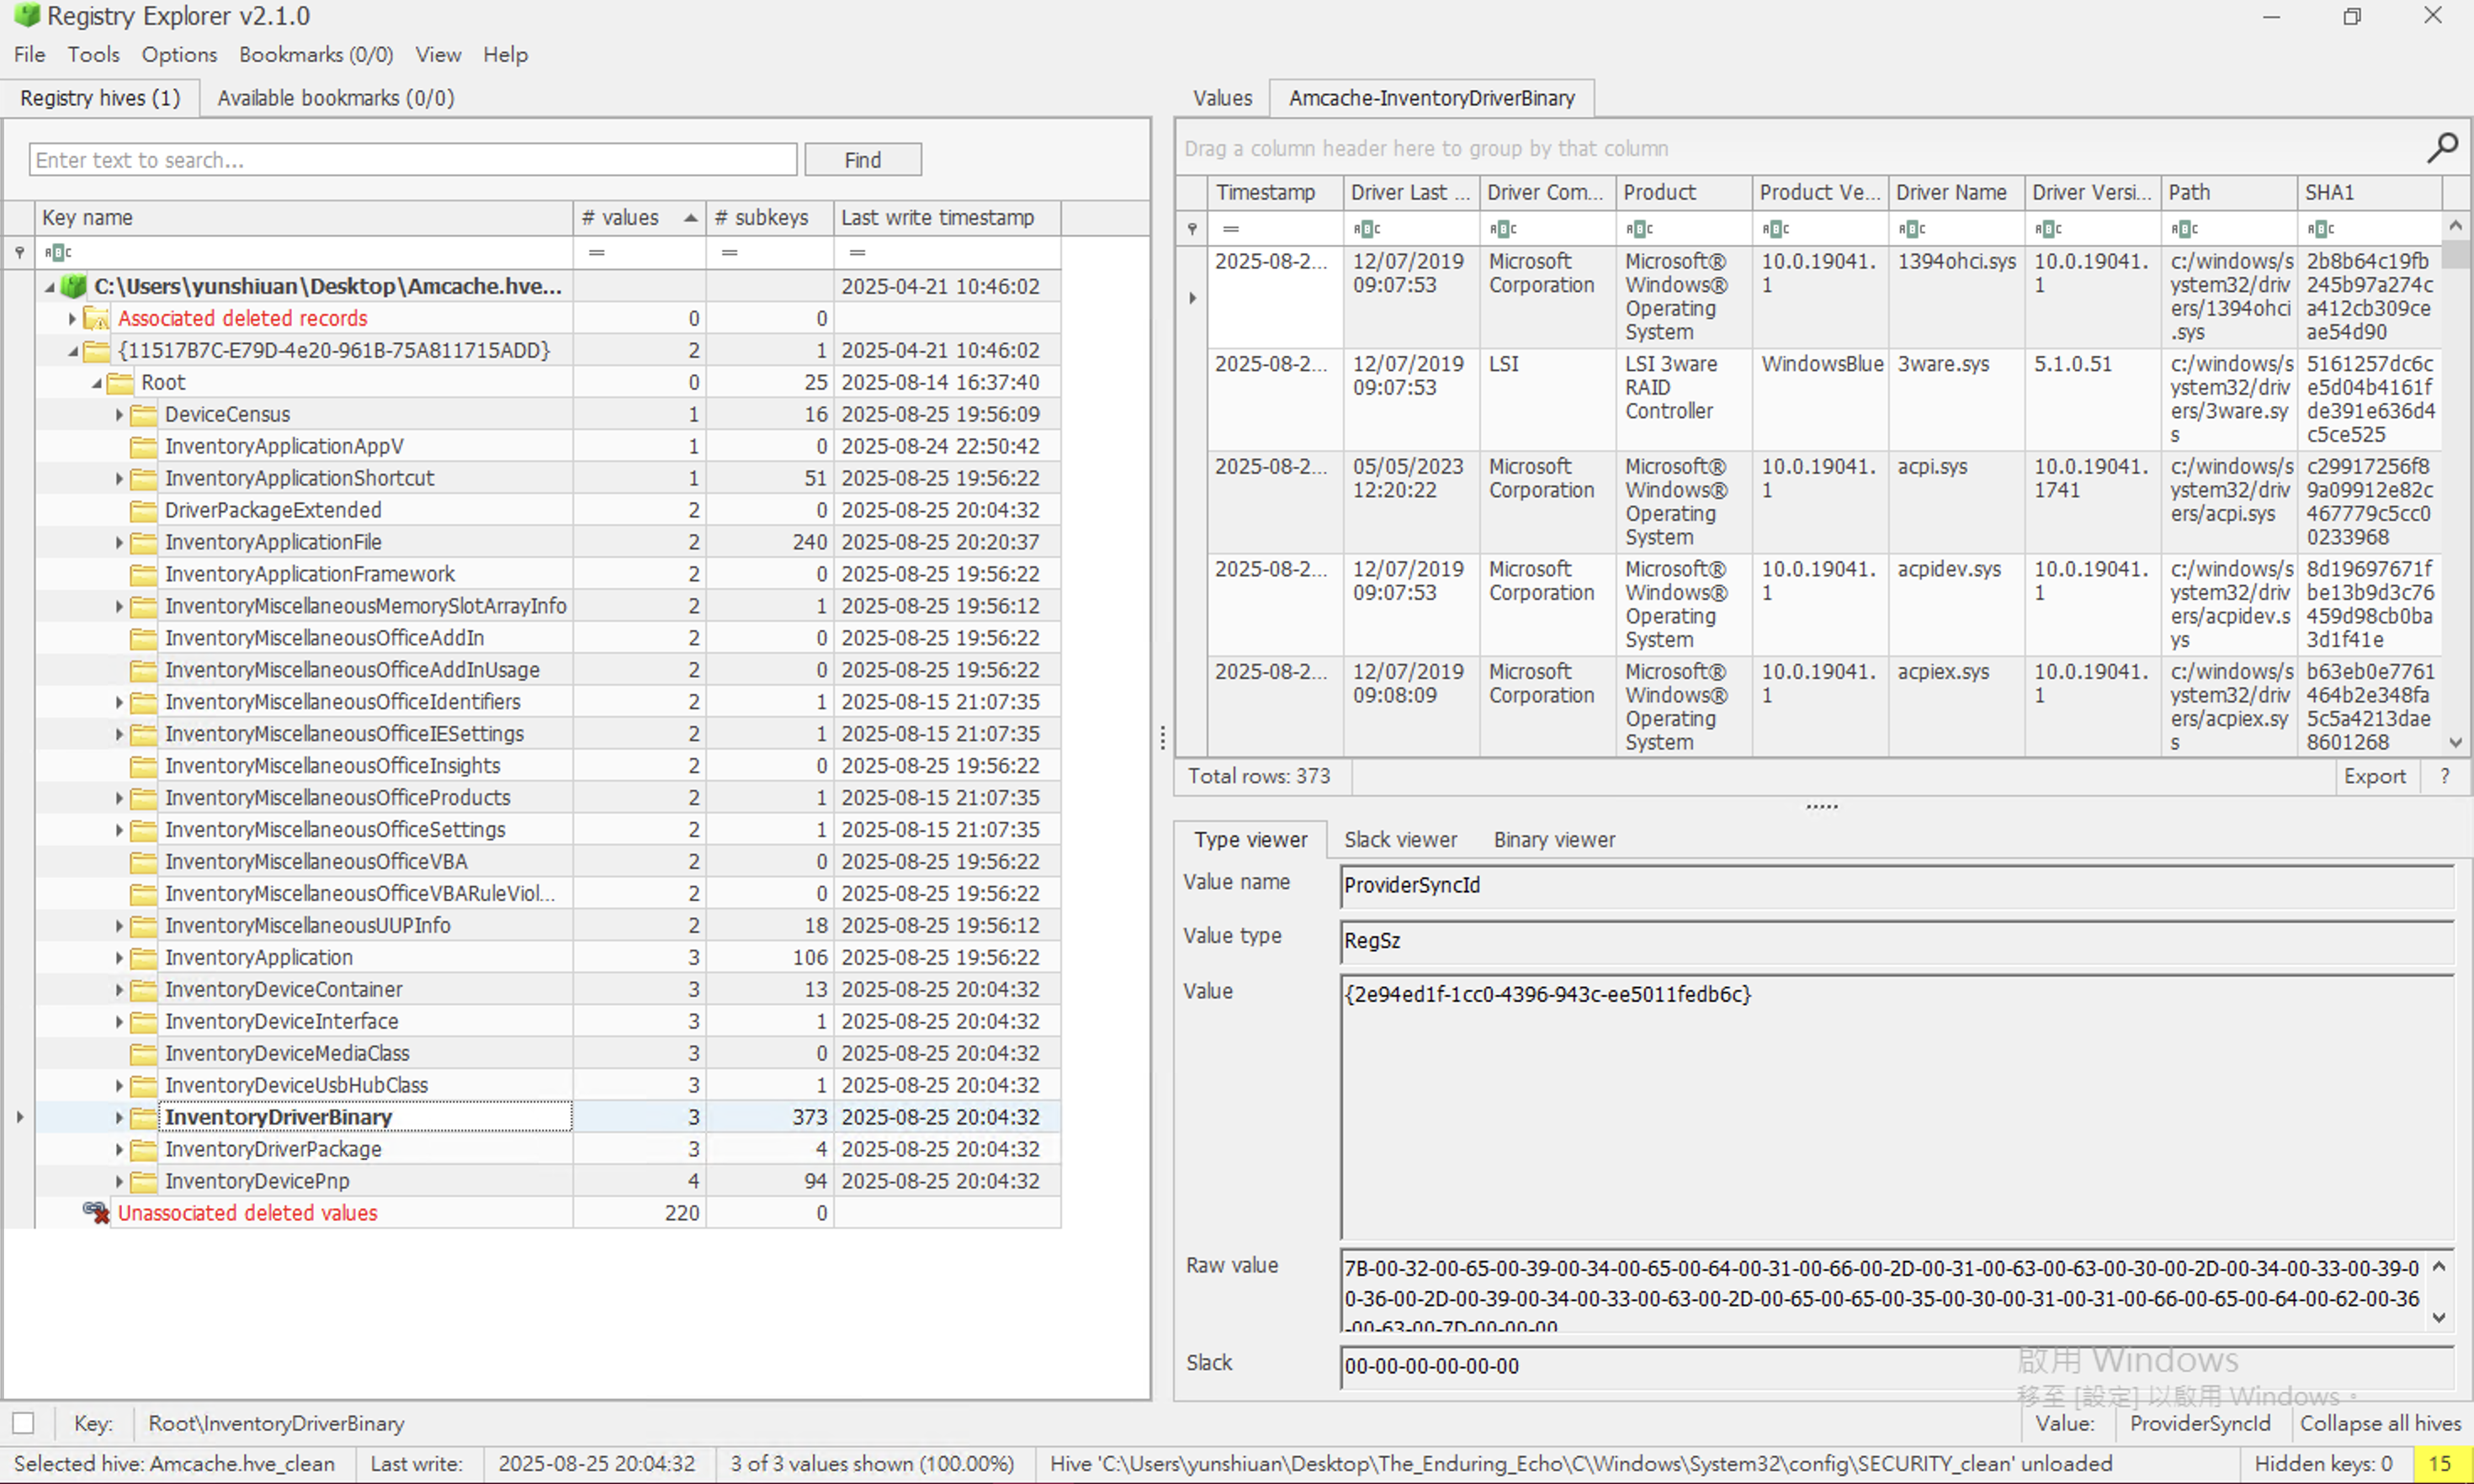Click the Timestamp column filter equals icon

(1231, 229)
